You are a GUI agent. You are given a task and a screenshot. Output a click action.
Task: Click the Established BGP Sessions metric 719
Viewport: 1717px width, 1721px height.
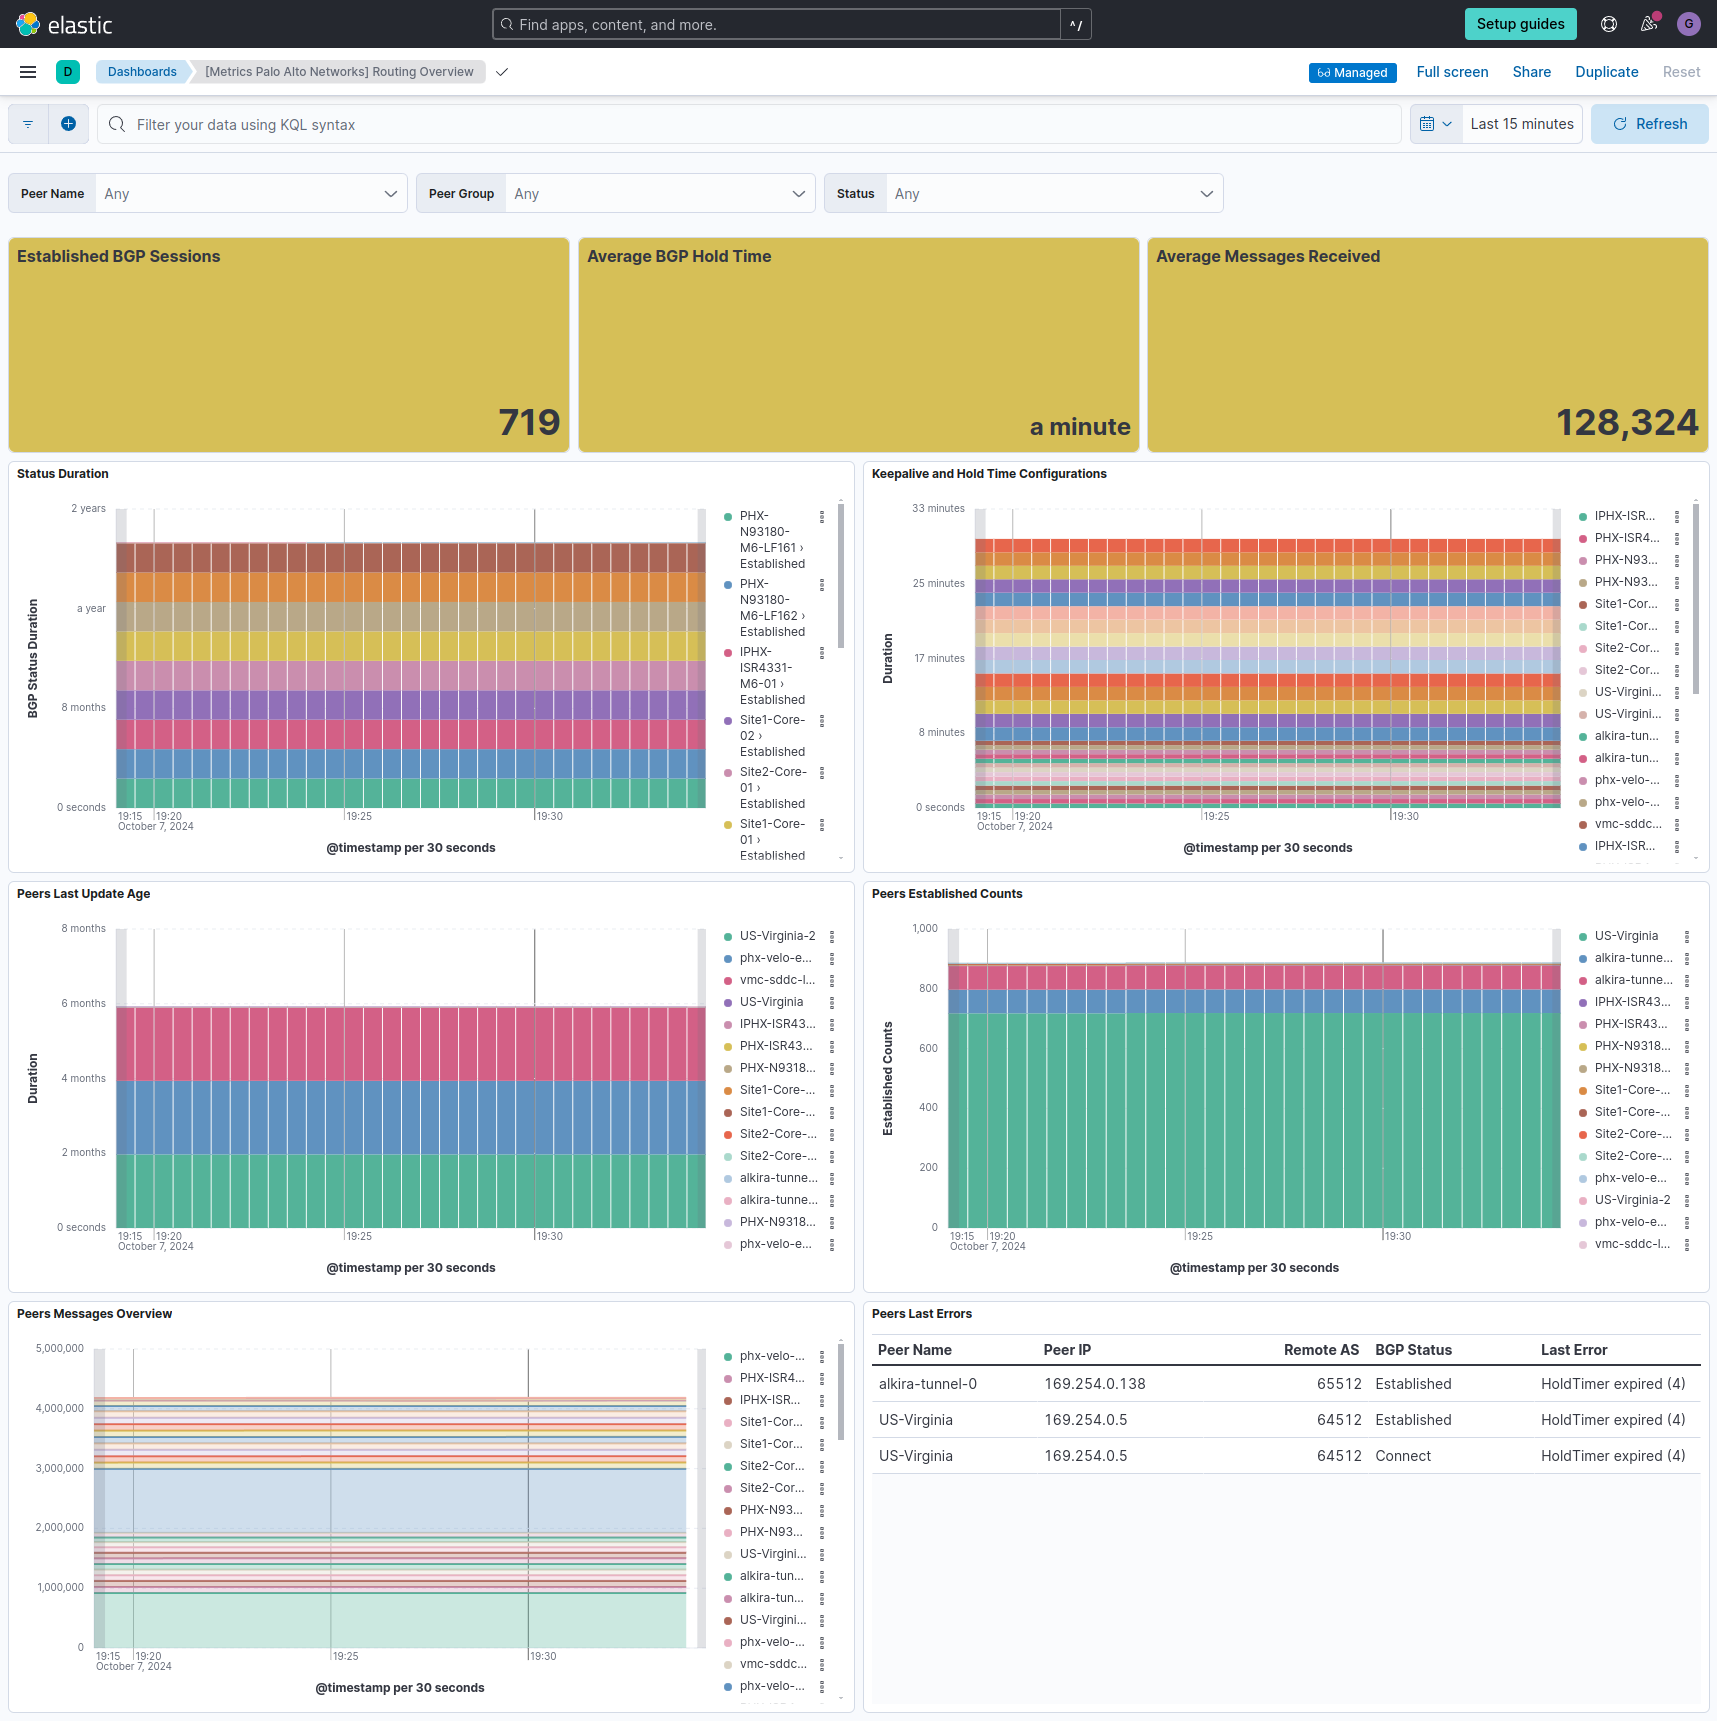(529, 422)
